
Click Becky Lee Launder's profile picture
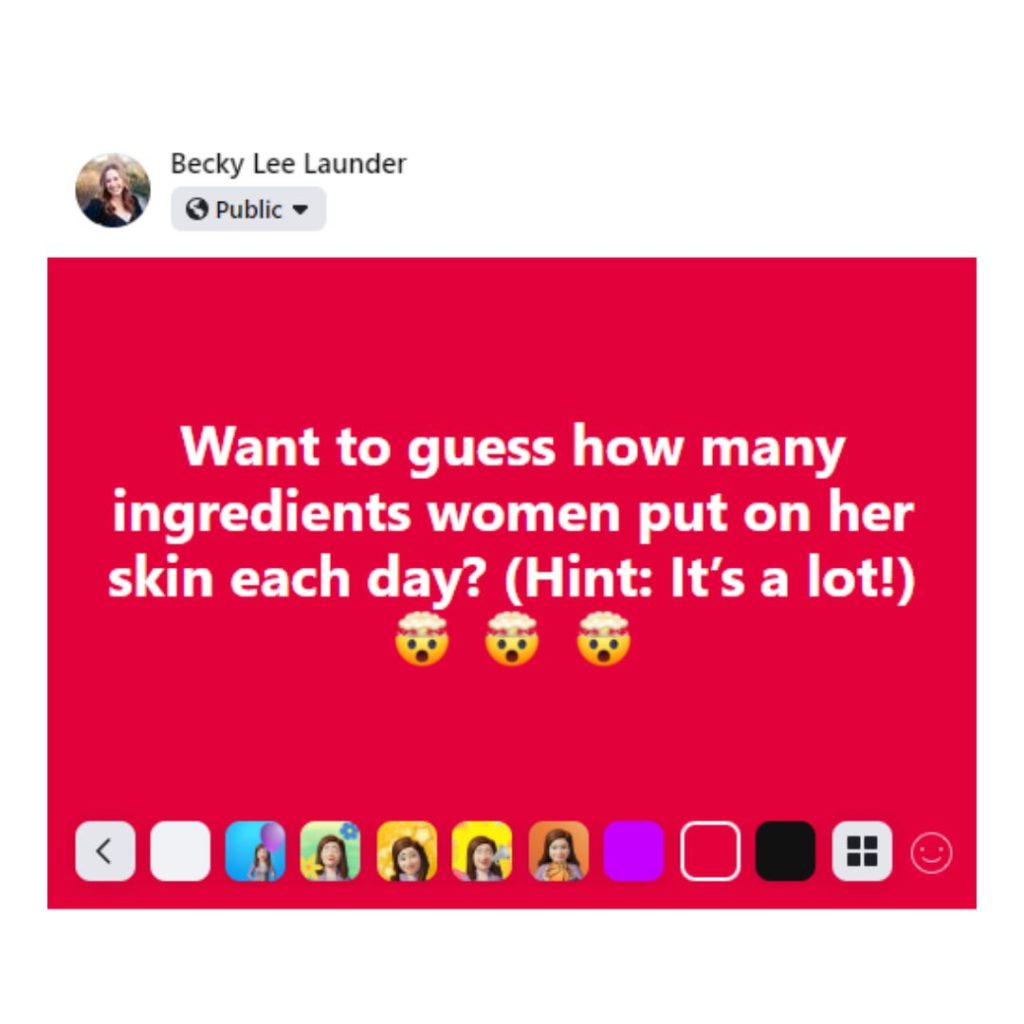(x=113, y=190)
